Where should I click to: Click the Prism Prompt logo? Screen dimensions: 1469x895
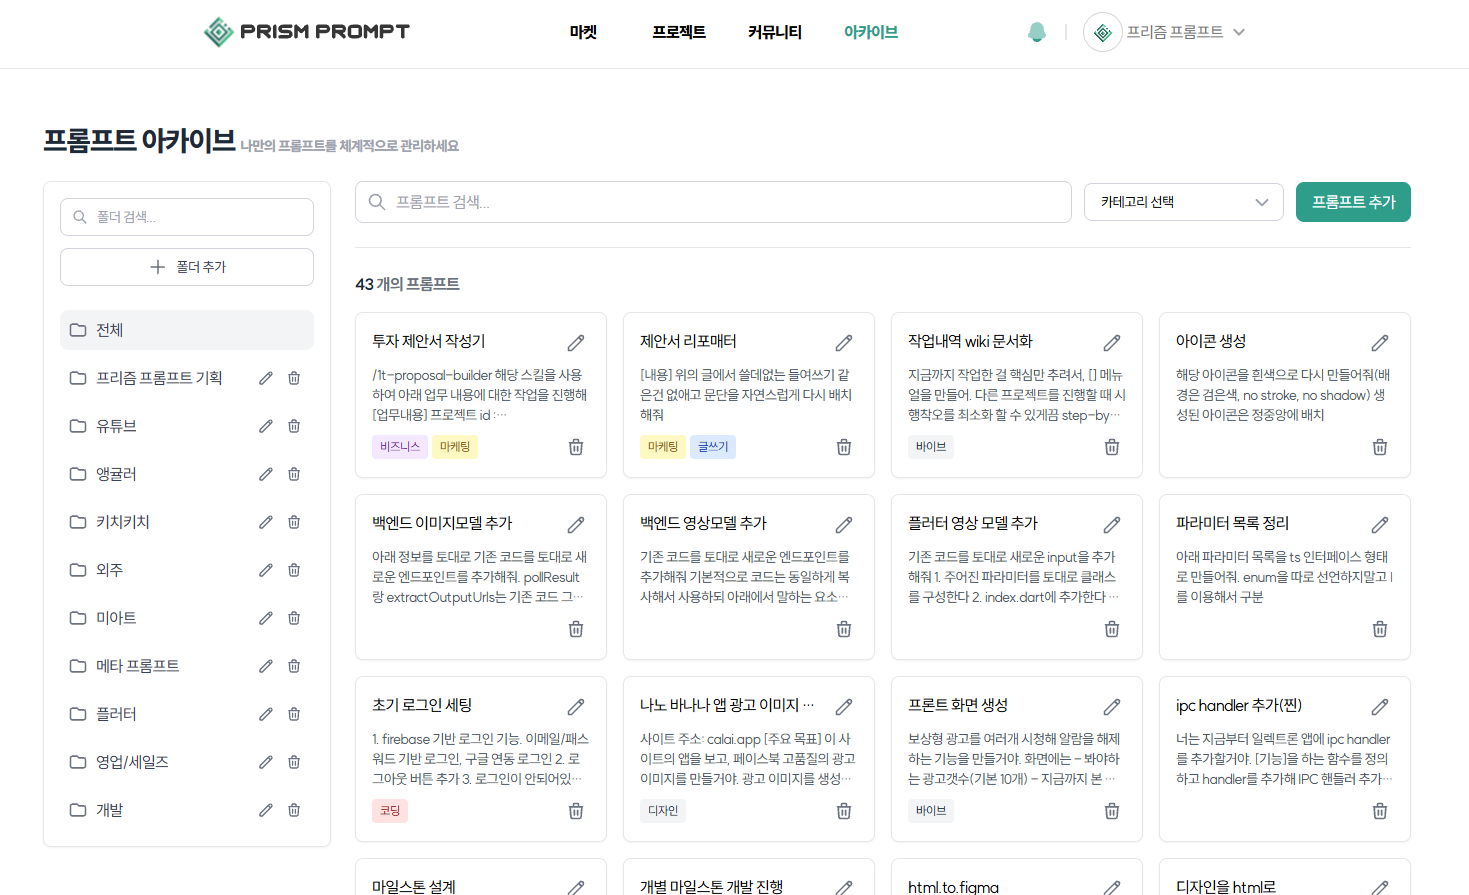pyautogui.click(x=307, y=32)
